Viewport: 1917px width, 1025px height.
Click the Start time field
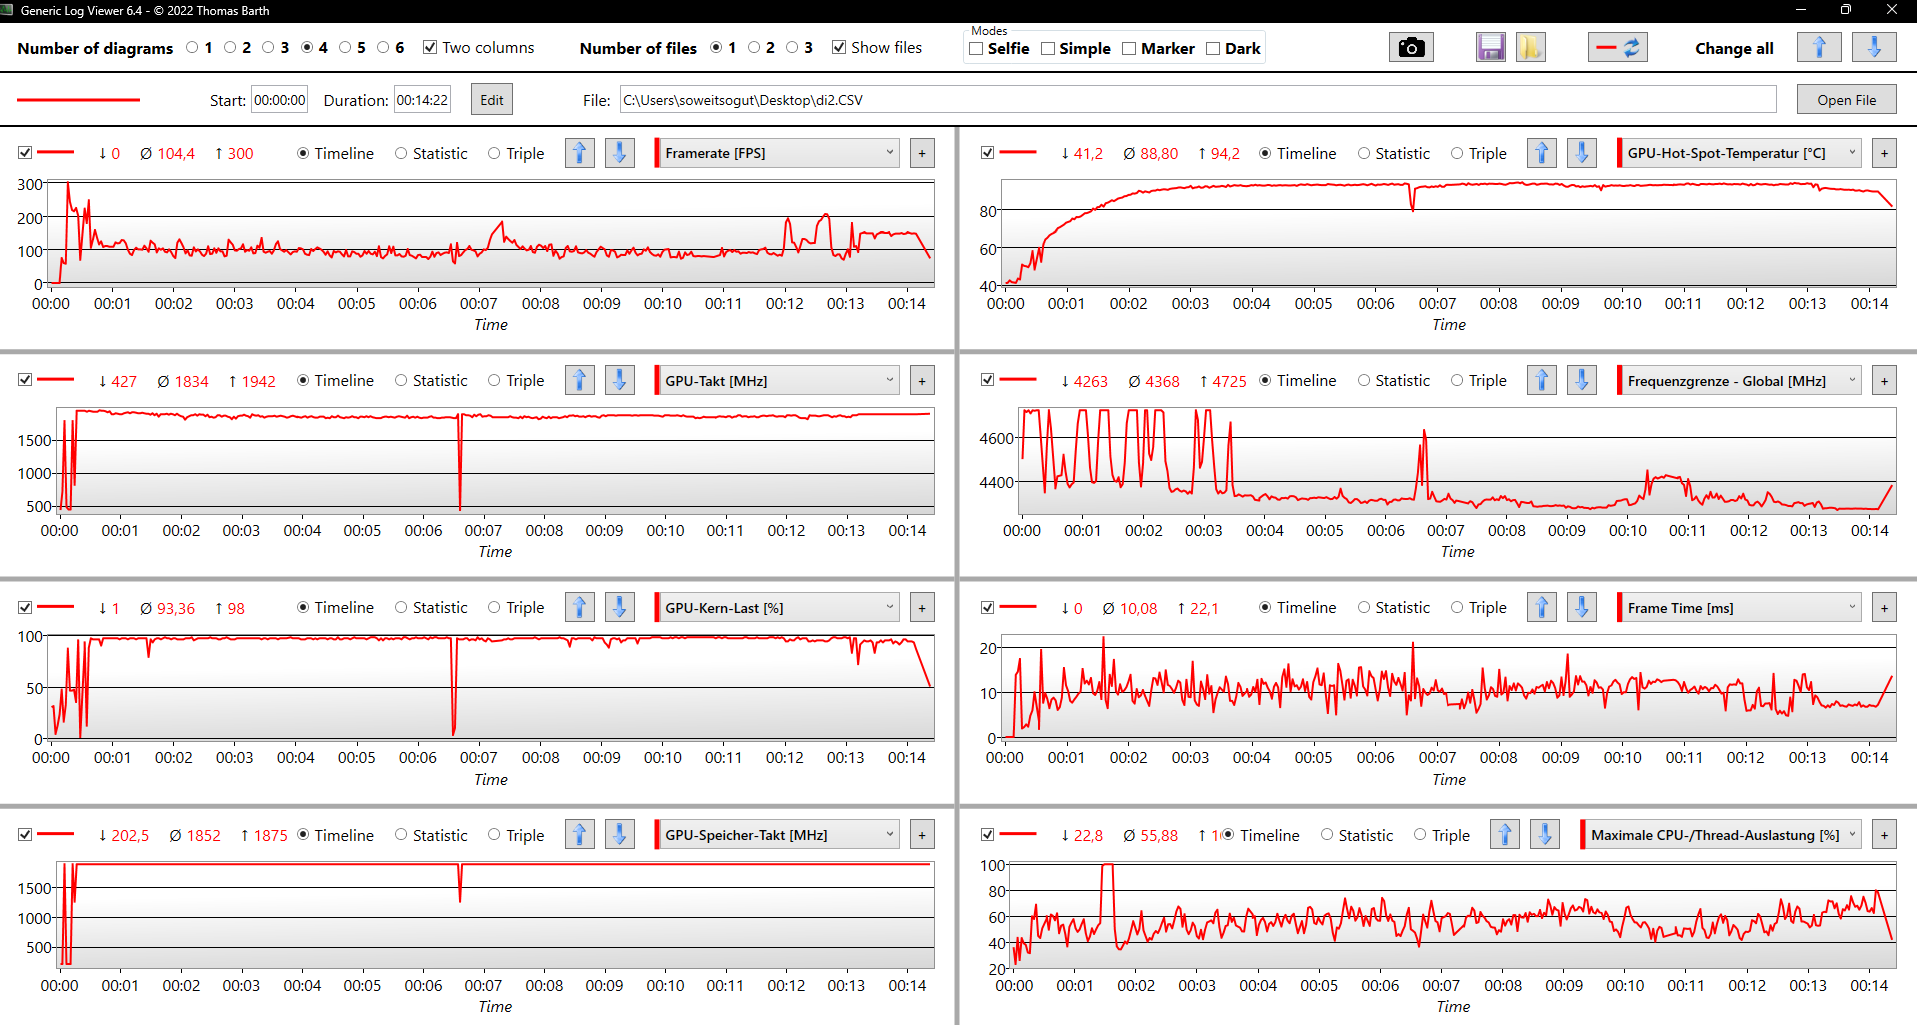coord(279,99)
